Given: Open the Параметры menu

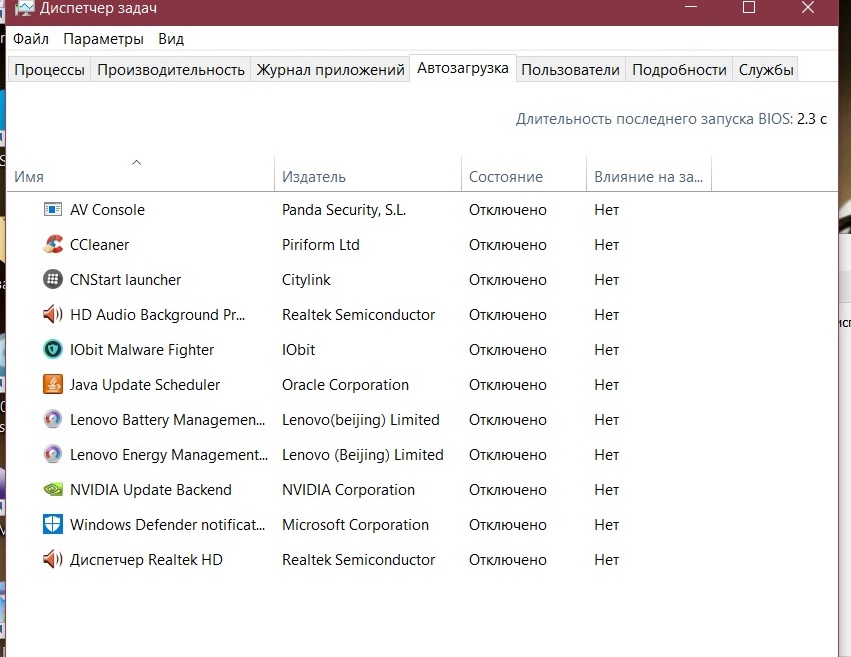Looking at the screenshot, I should point(103,39).
